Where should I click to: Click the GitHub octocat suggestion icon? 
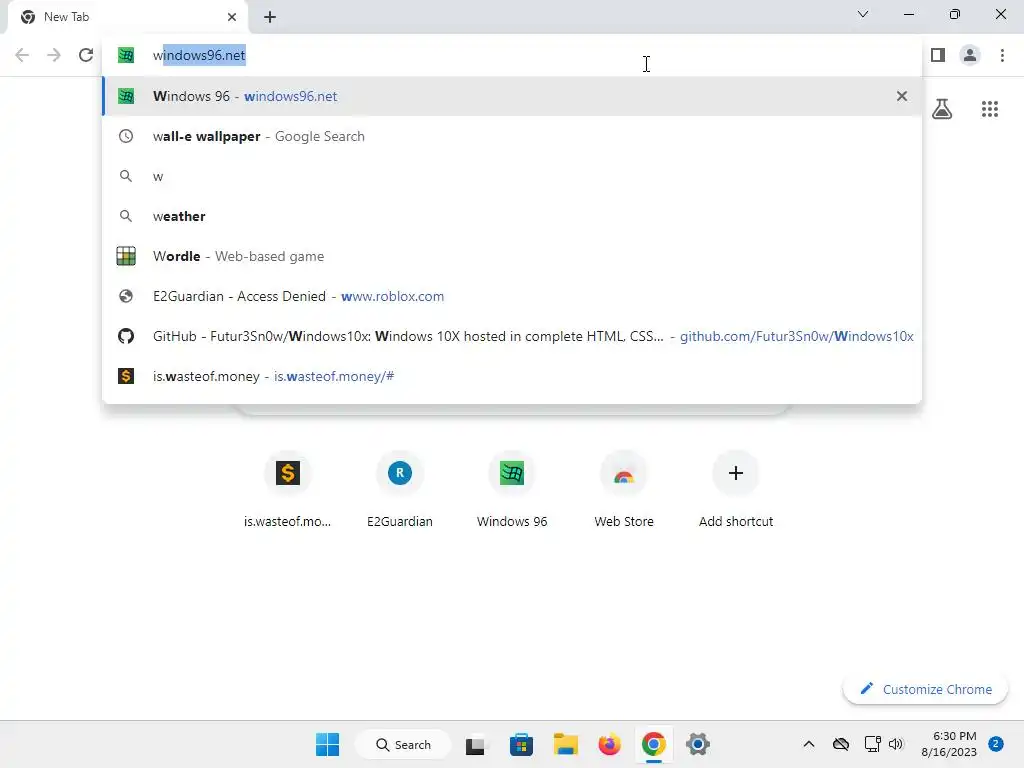coord(126,336)
